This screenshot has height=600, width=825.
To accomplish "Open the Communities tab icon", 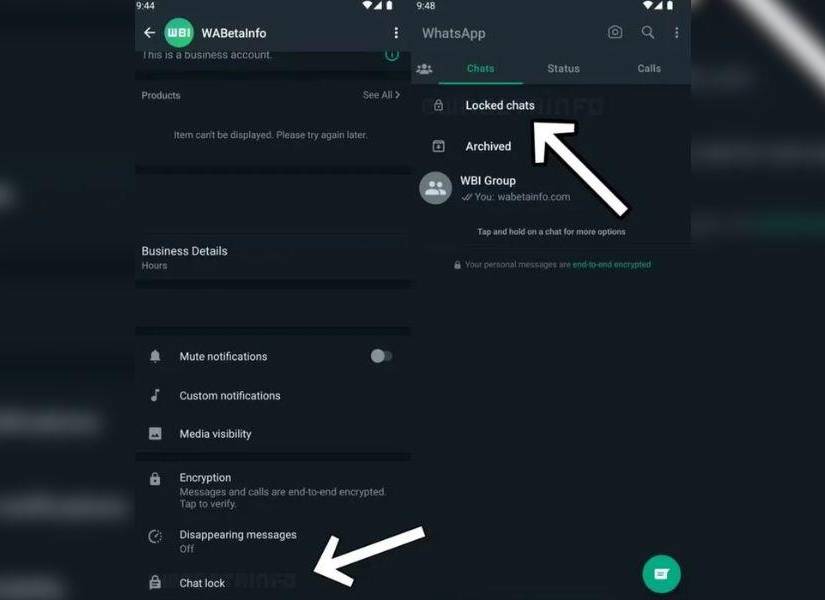I will (424, 68).
